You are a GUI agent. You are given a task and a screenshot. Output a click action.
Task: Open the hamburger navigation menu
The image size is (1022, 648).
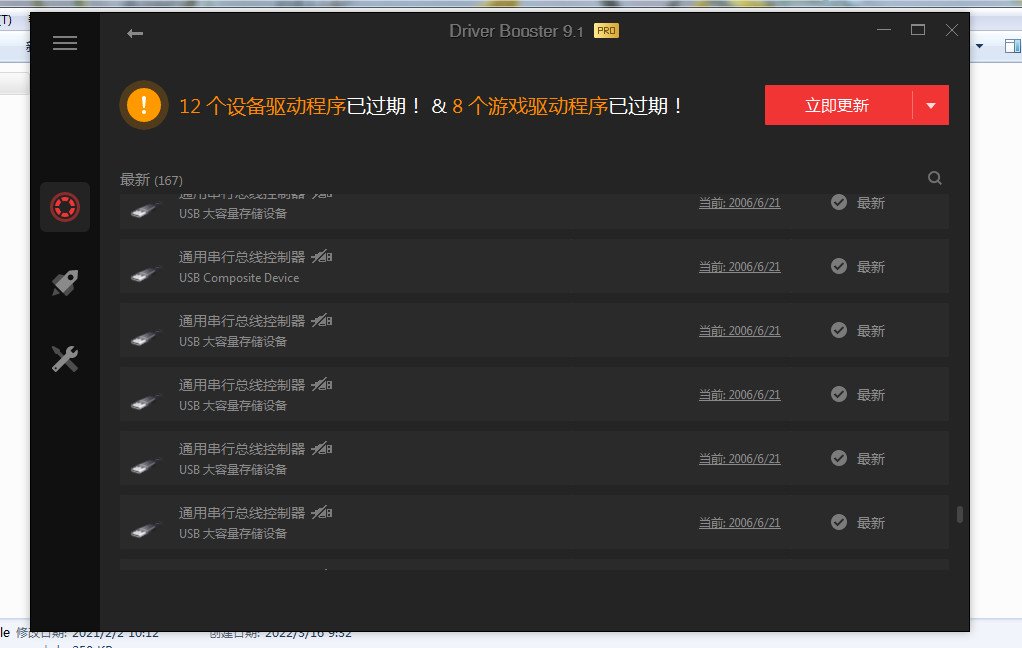point(65,43)
